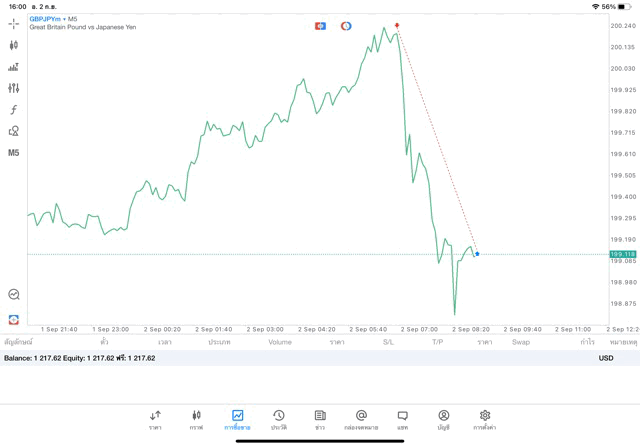This screenshot has width=640, height=447.
Task: Click the red-blue icon at sidebar bottom
Action: (13, 320)
